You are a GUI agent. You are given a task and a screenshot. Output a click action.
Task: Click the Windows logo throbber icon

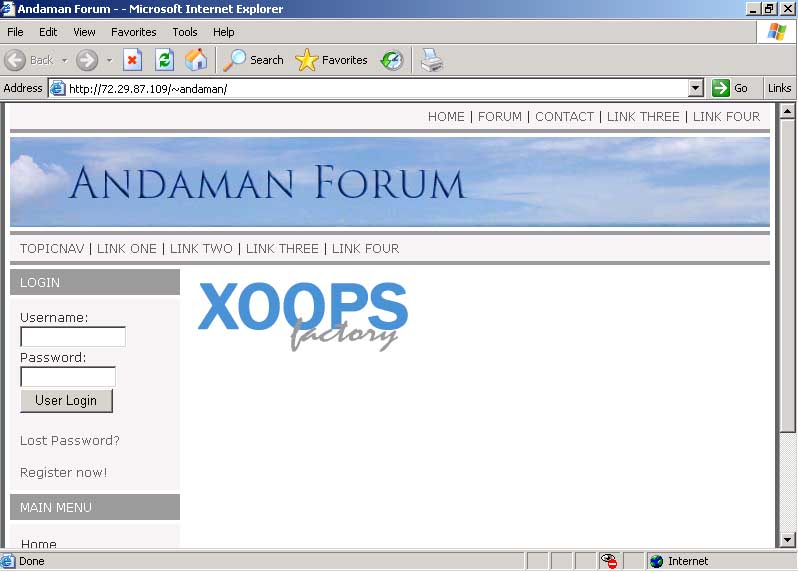point(777,32)
